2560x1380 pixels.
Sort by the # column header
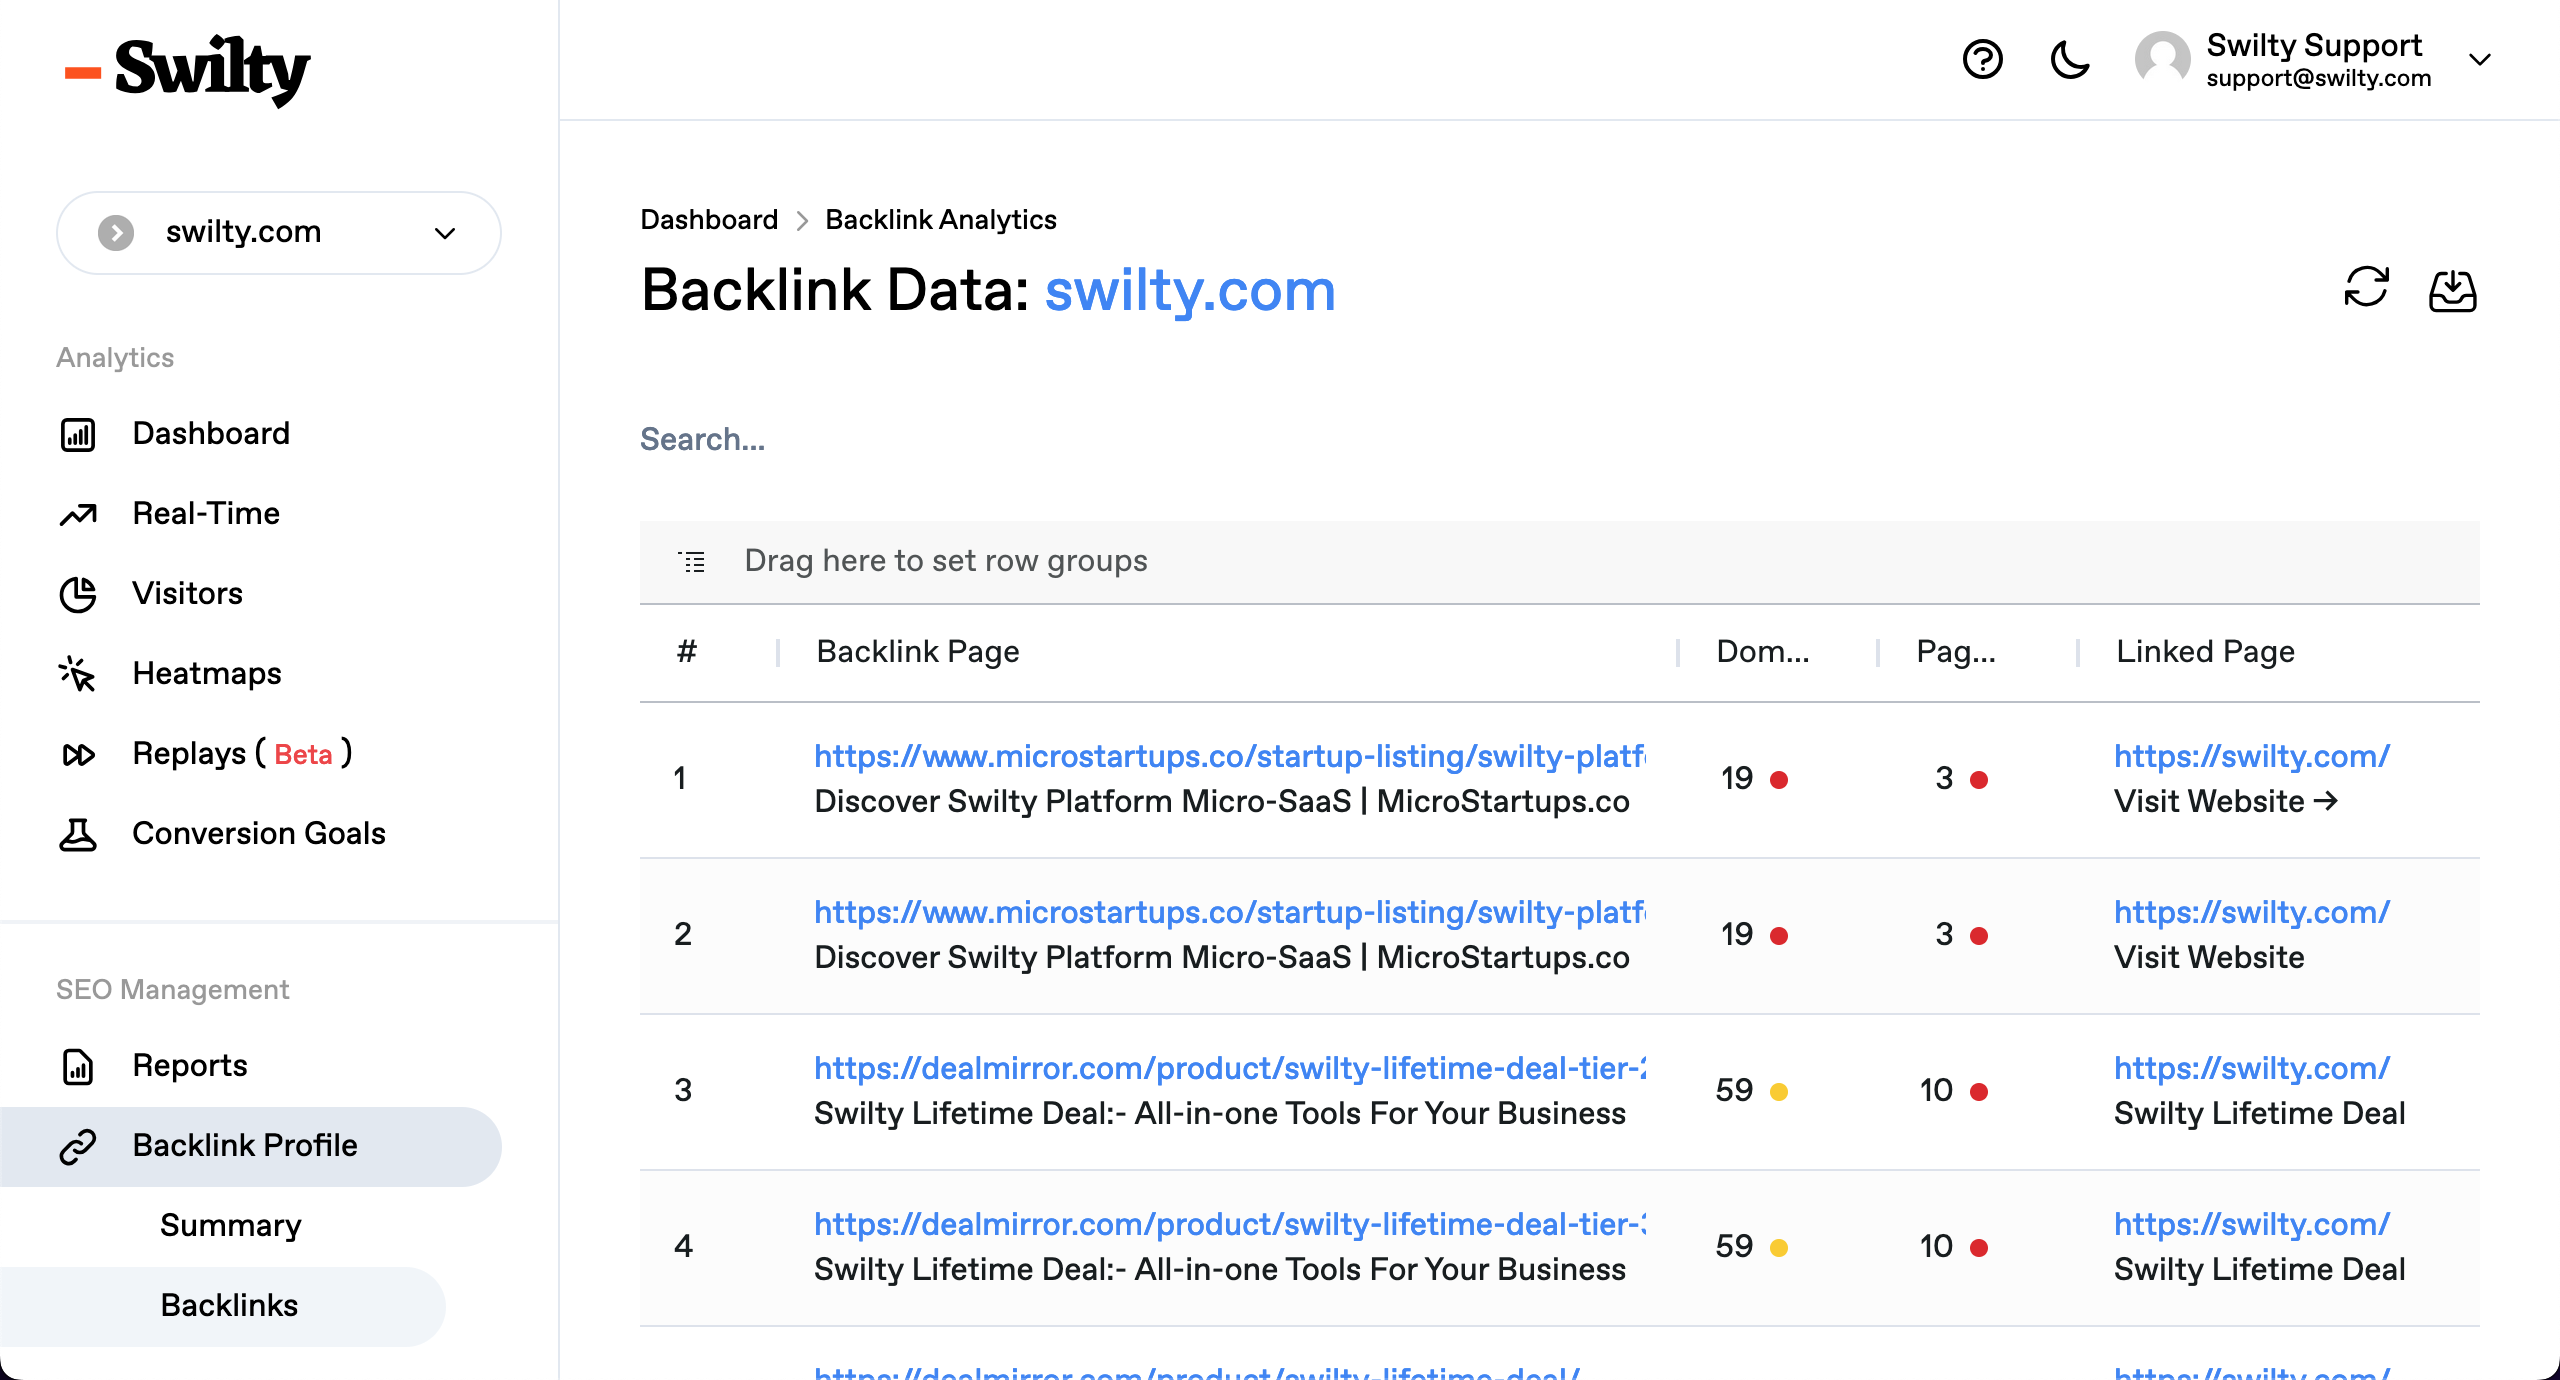coord(686,652)
